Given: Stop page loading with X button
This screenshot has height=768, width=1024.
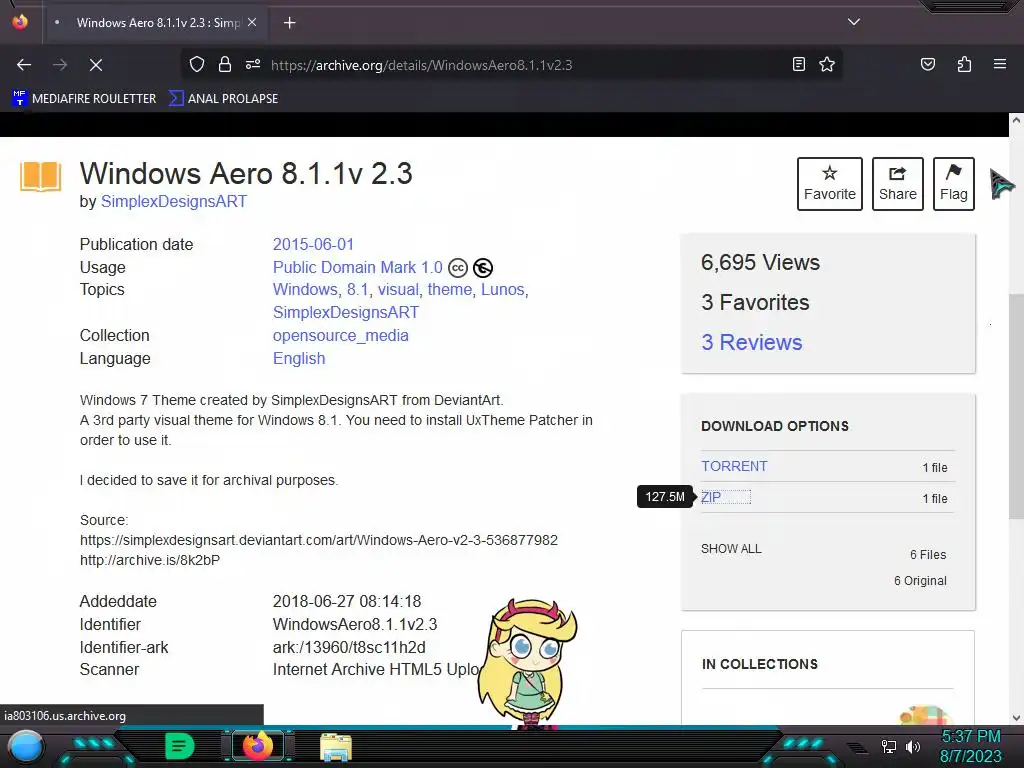Looking at the screenshot, I should coord(96,65).
